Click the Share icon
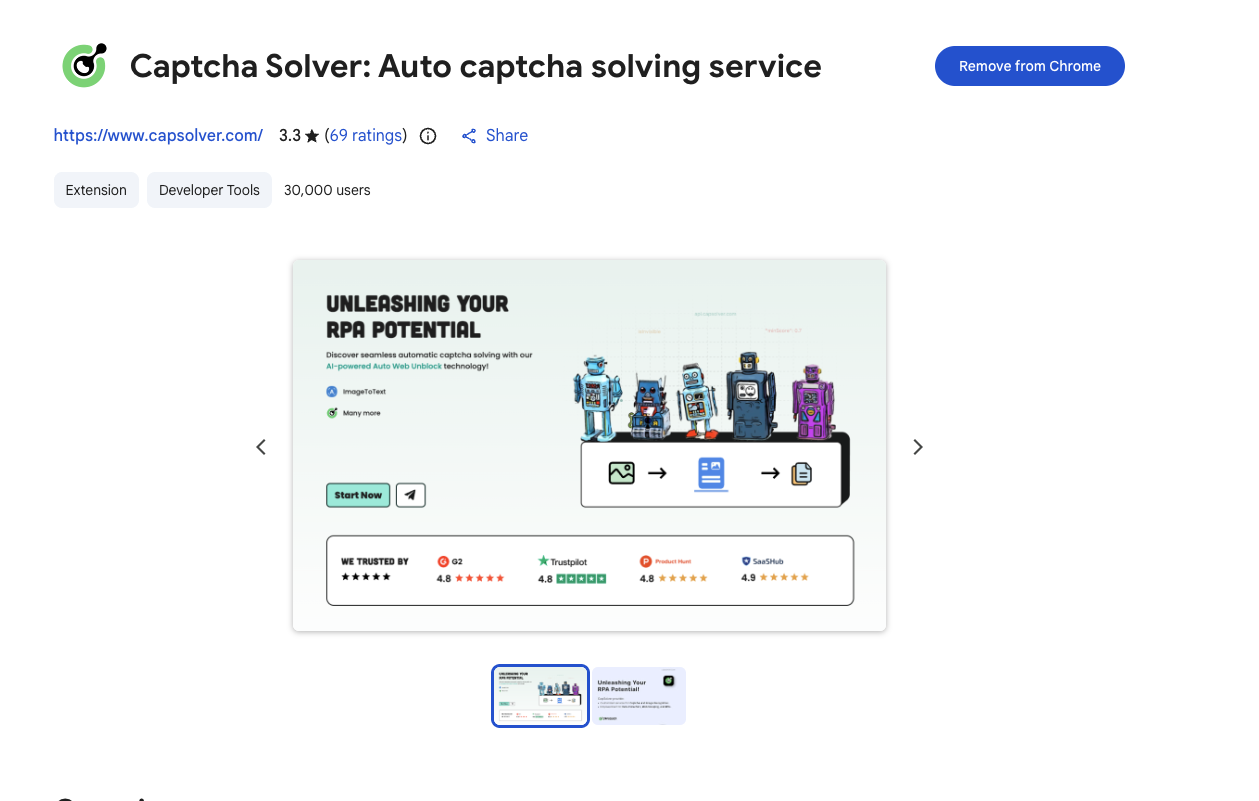Screen dimensions: 1259x801 (469, 136)
